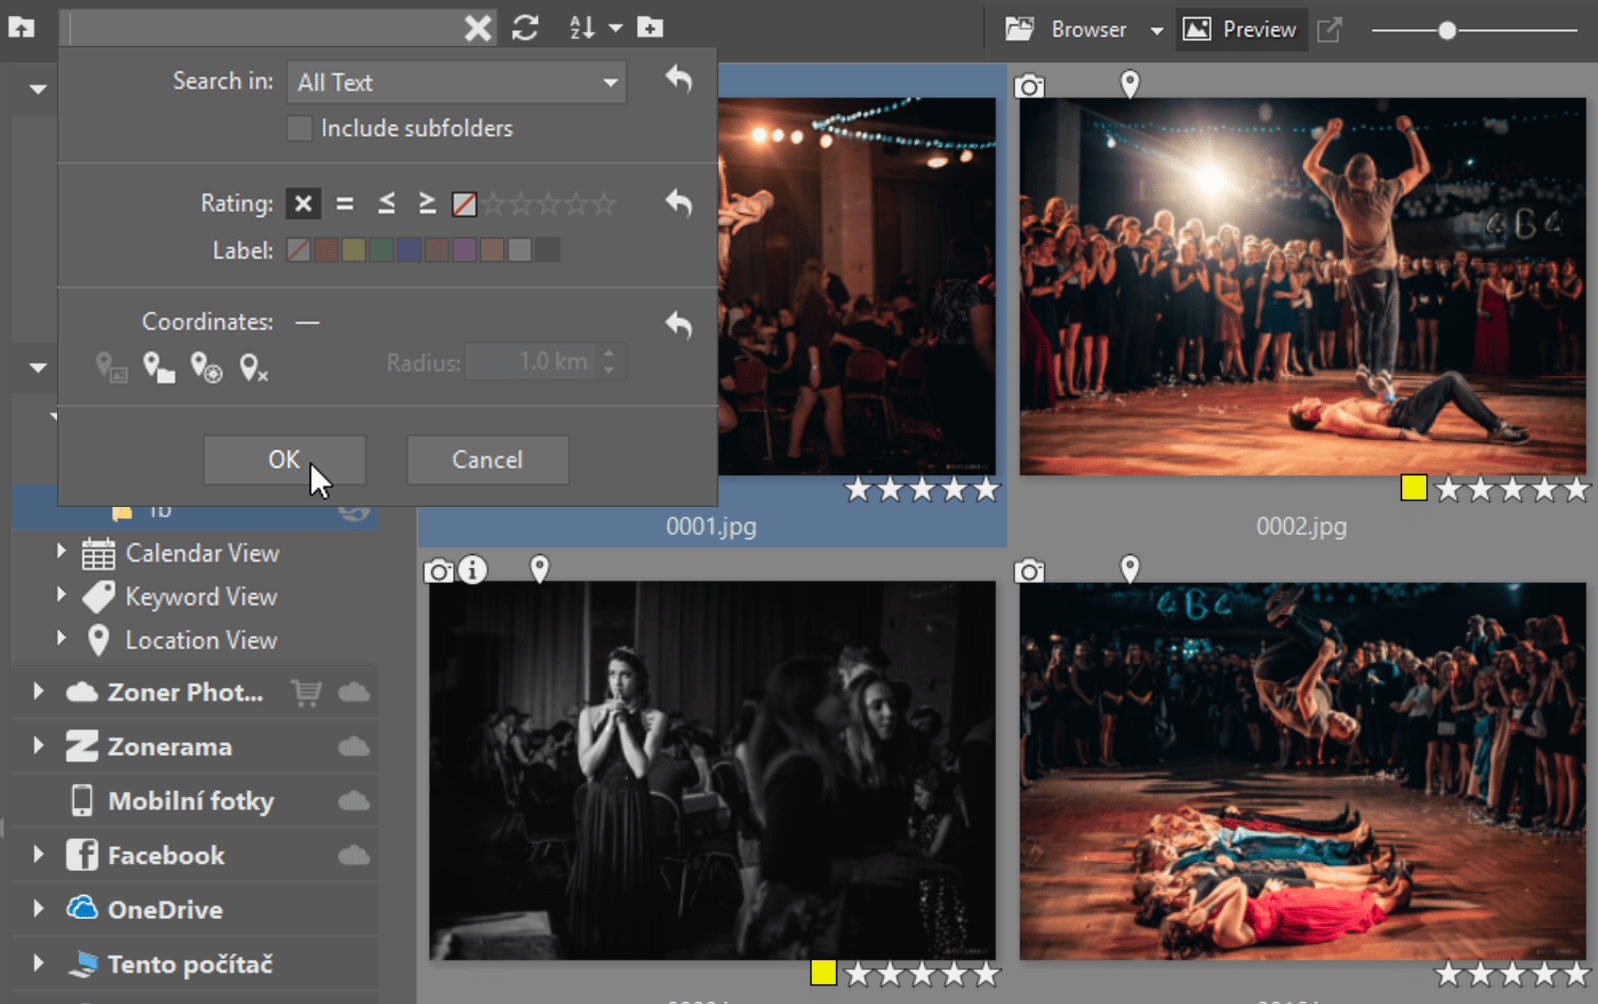Choose rating greater-than-or-equal operator
1598x1004 pixels.
pos(427,204)
